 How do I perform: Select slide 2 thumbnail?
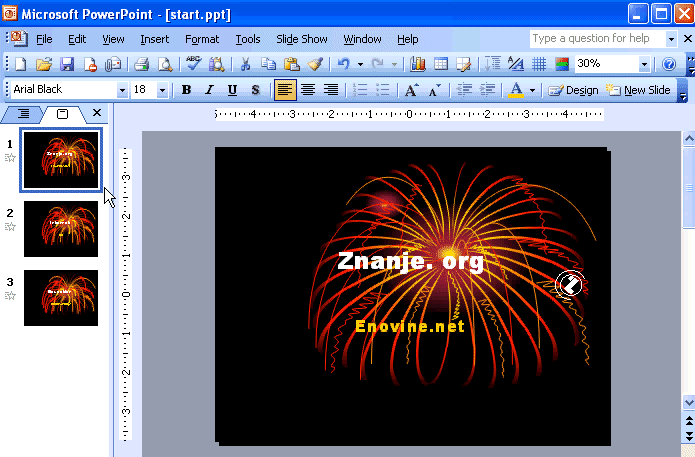coord(61,229)
